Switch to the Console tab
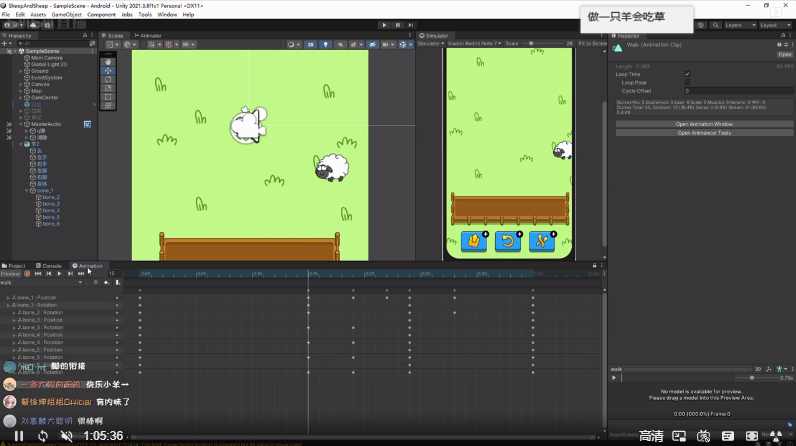The image size is (796, 446). tap(49, 266)
